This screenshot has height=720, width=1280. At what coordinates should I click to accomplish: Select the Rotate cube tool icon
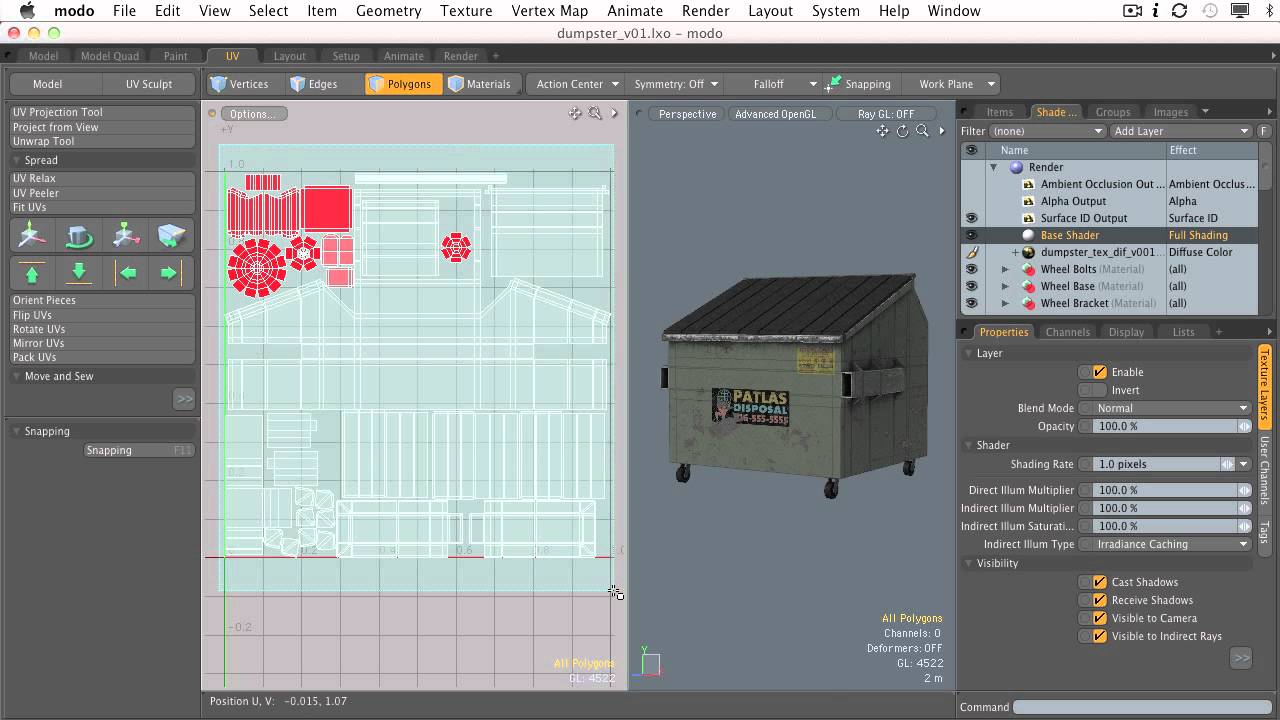click(79, 236)
